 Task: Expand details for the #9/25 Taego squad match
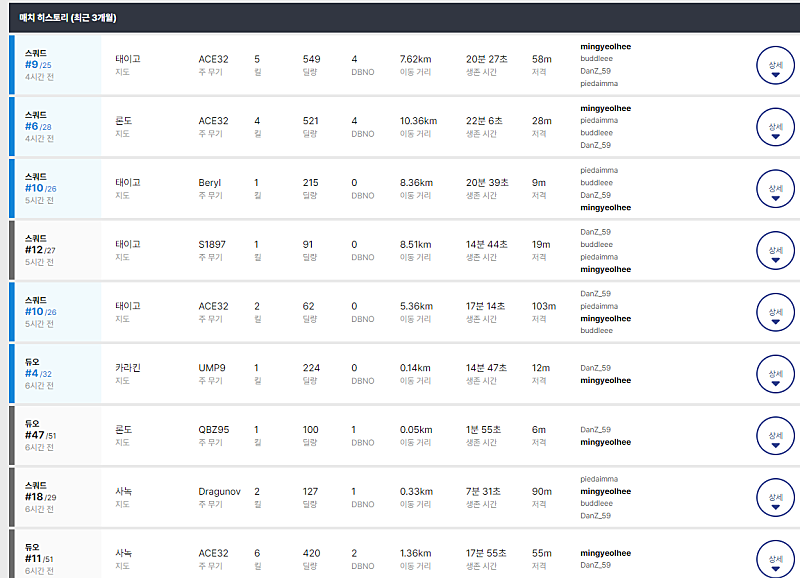coord(774,65)
